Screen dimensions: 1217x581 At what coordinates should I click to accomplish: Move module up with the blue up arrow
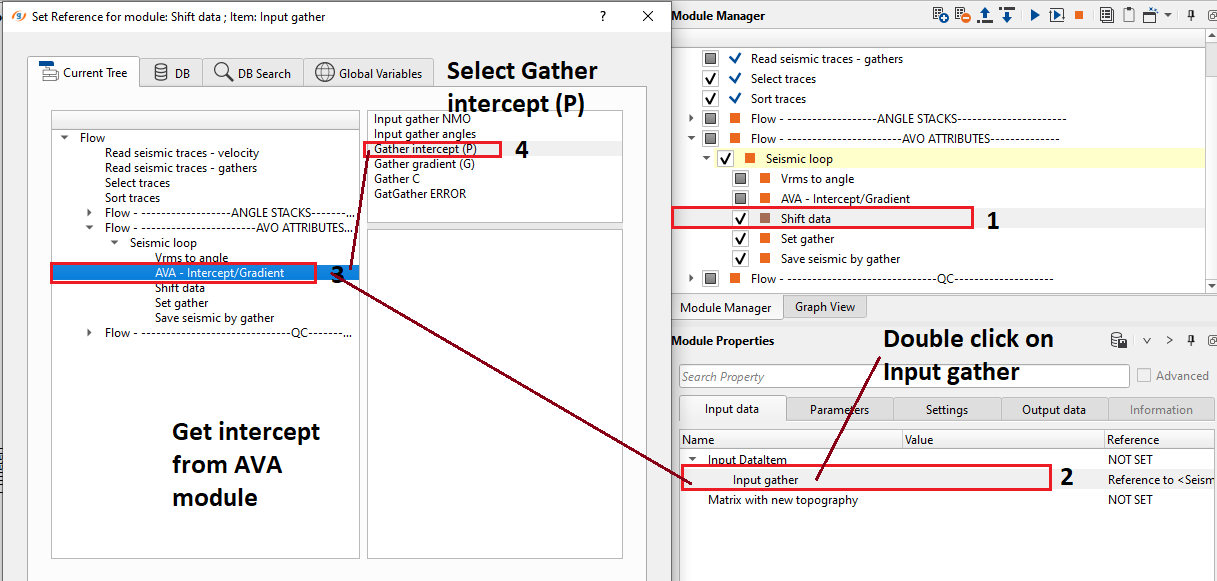point(985,15)
